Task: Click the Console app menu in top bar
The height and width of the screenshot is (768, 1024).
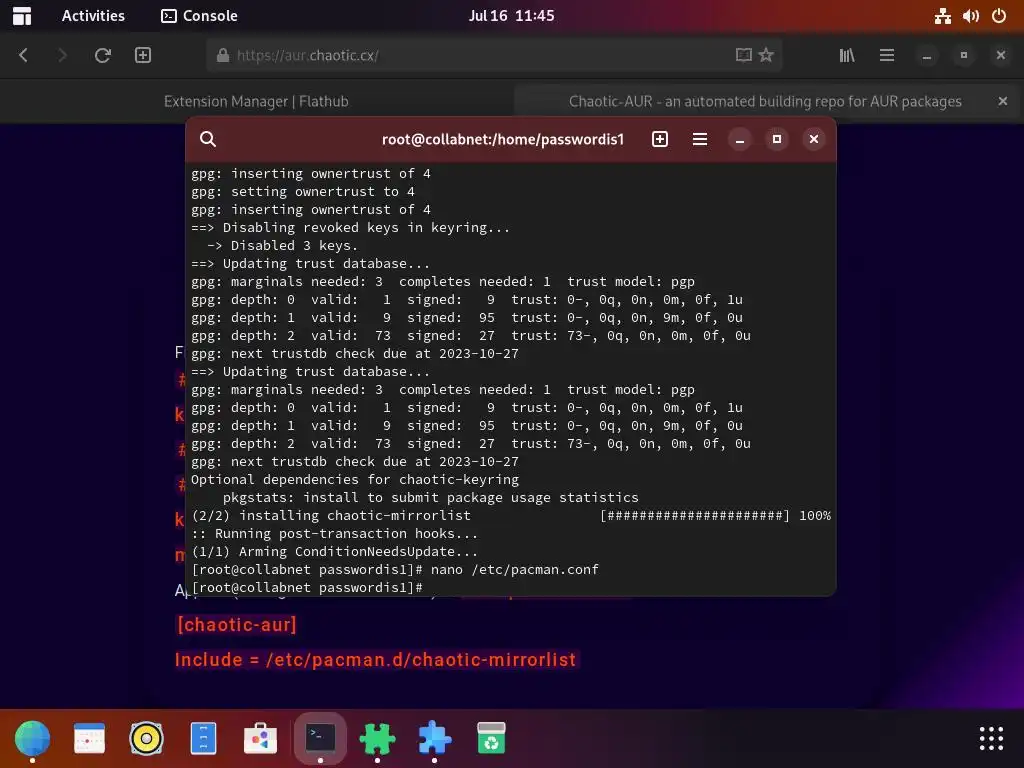Action: tap(199, 16)
